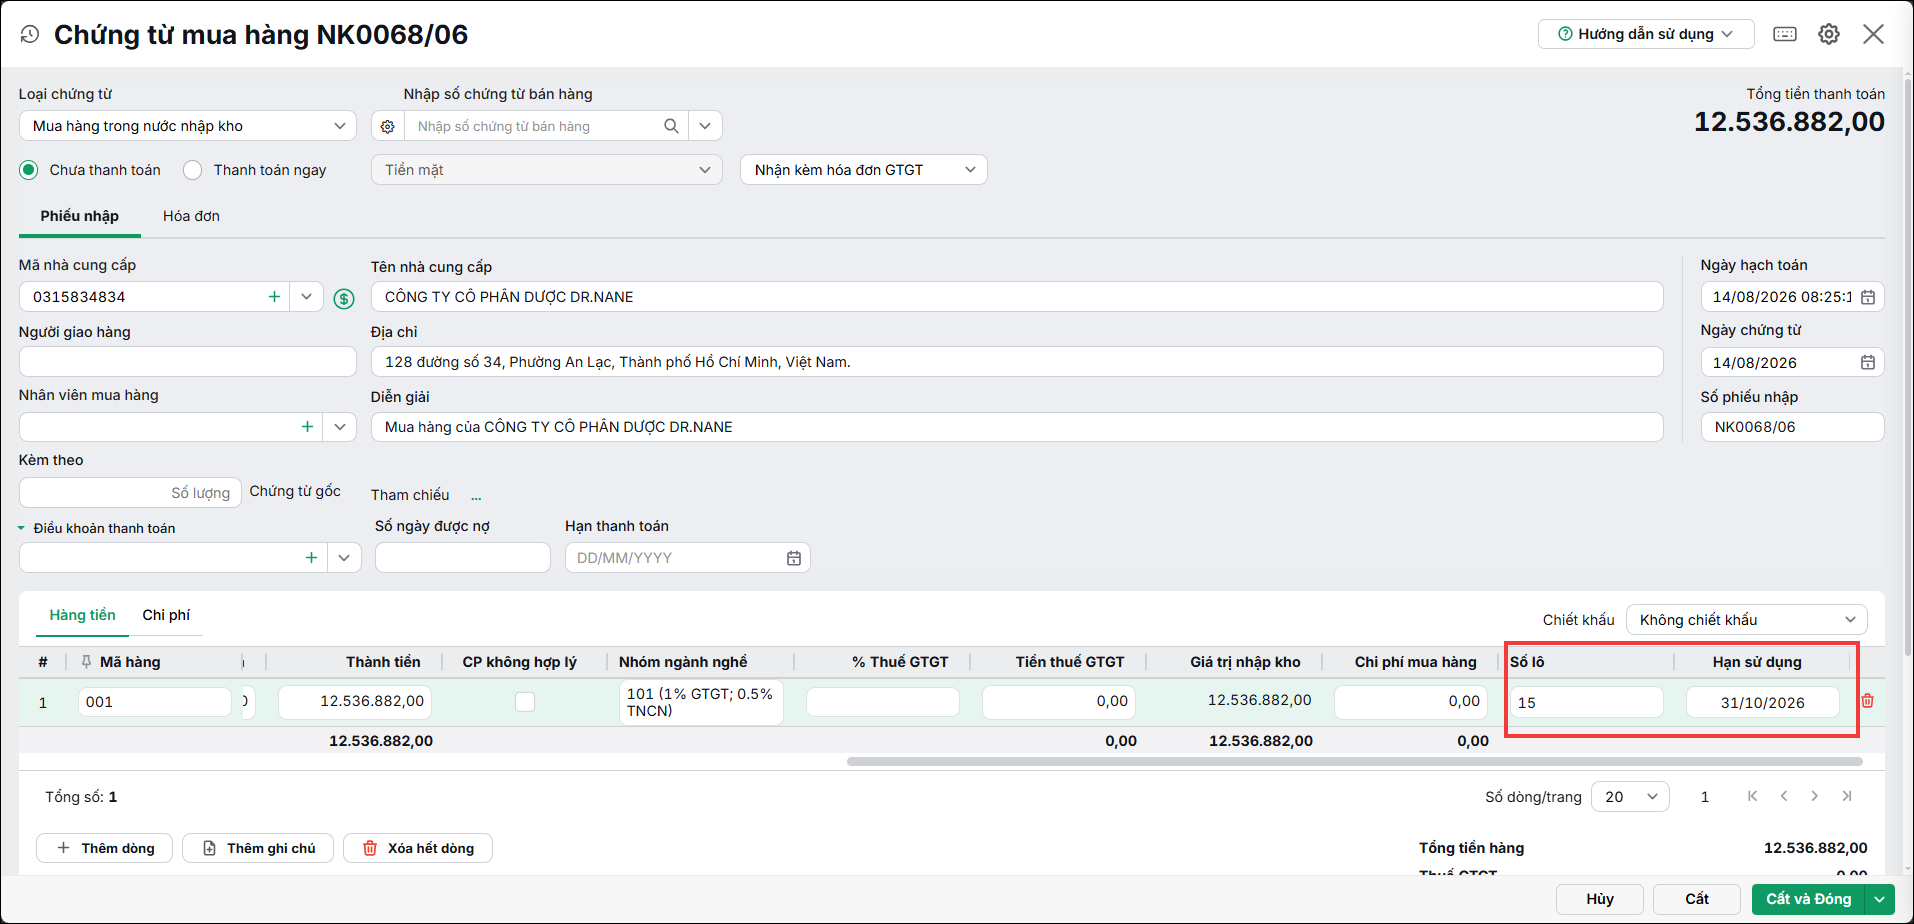The width and height of the screenshot is (1914, 924).
Task: Click Diễn giải description field
Action: point(1017,427)
